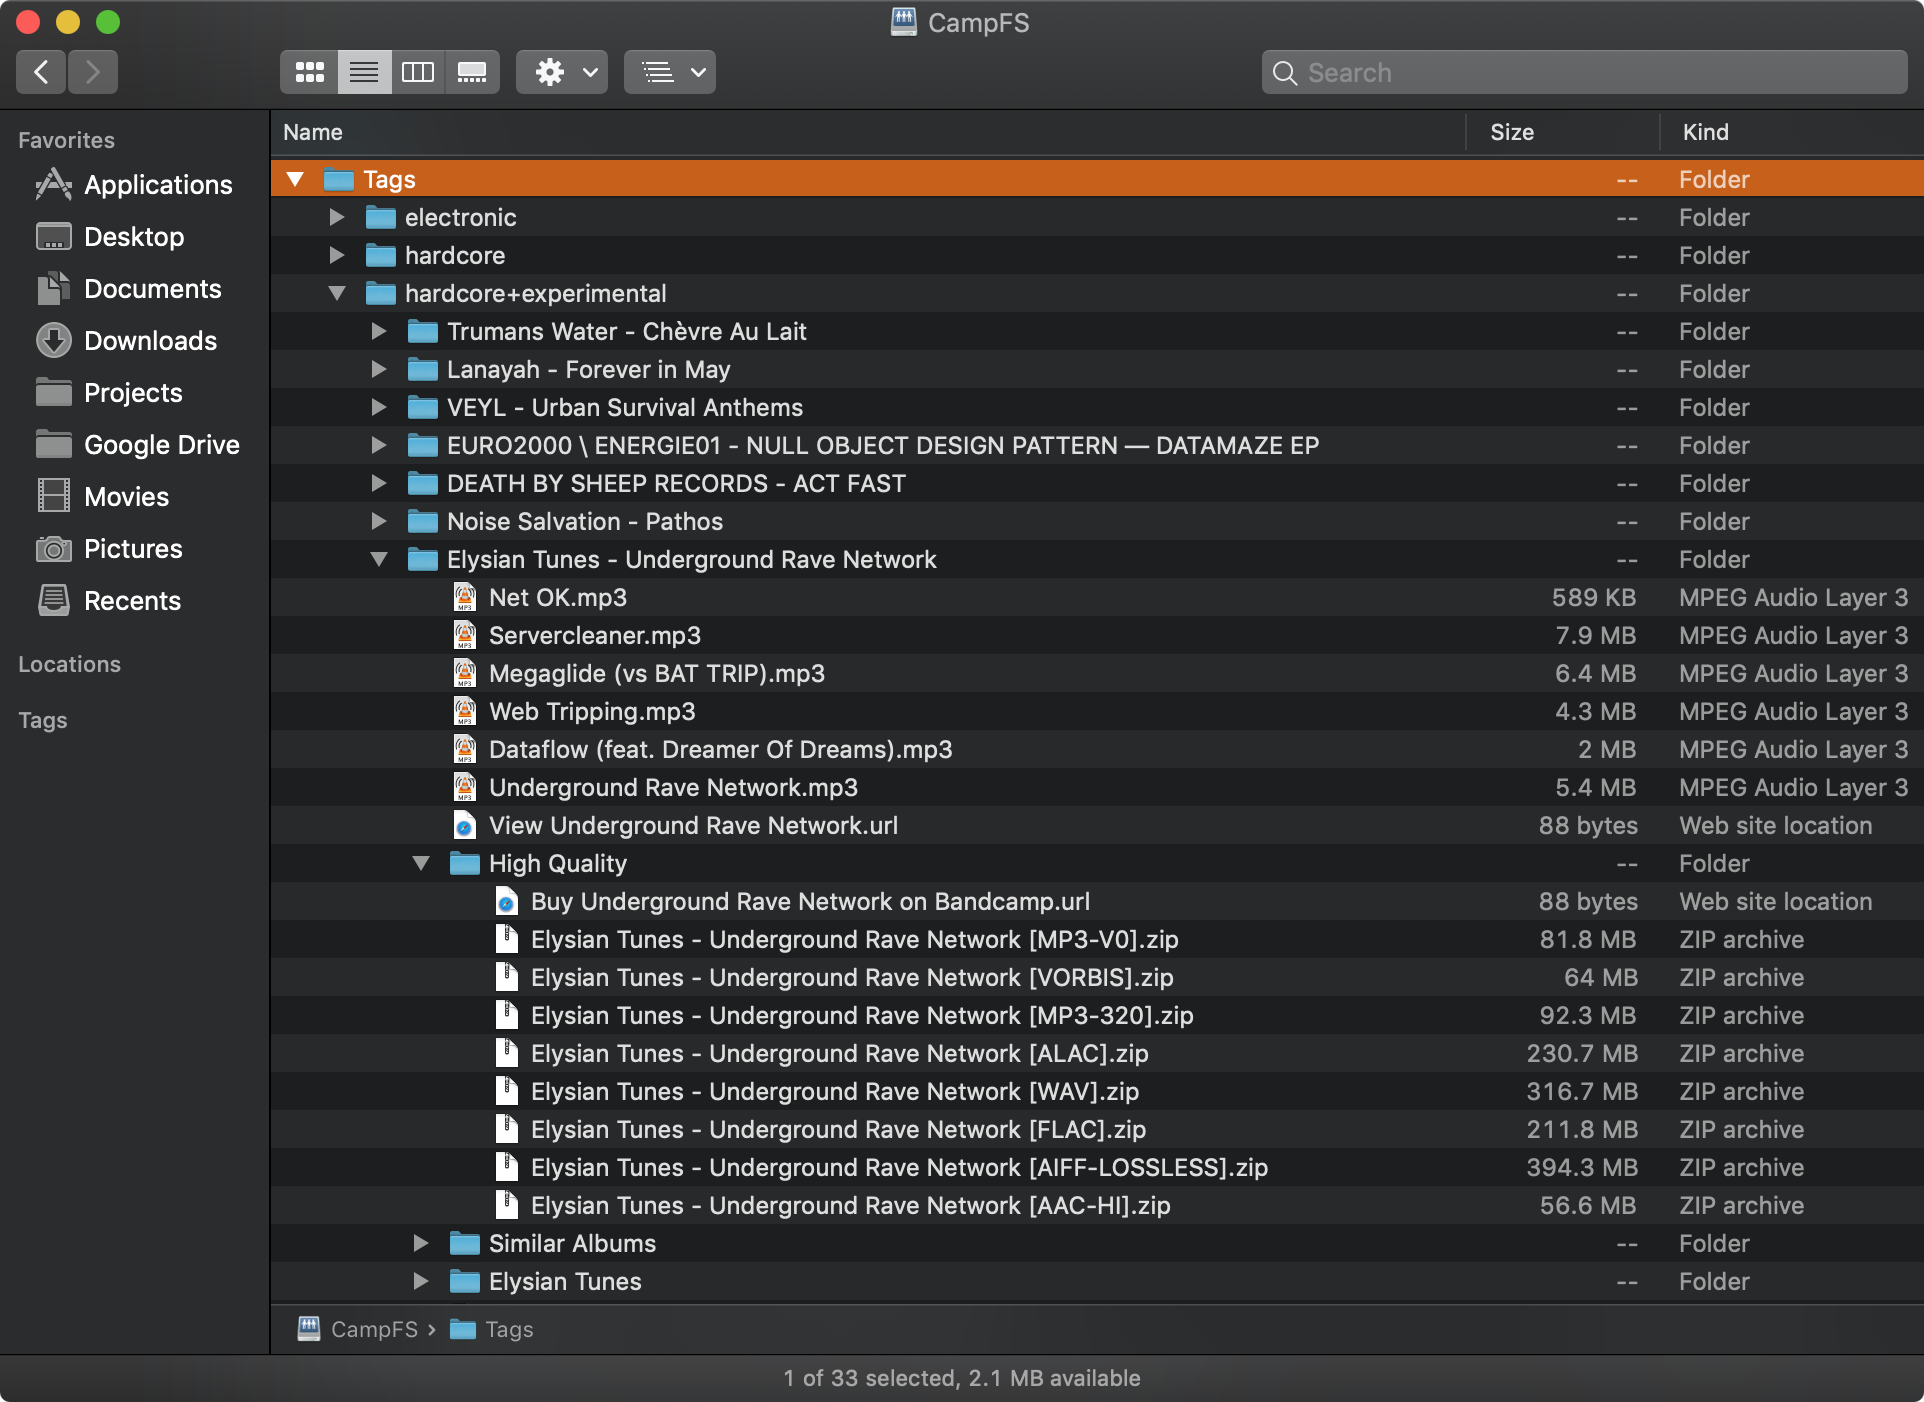Expand DEATH BY SHEEP RECORDS - ACT FAST
1924x1402 pixels.
pos(379,484)
